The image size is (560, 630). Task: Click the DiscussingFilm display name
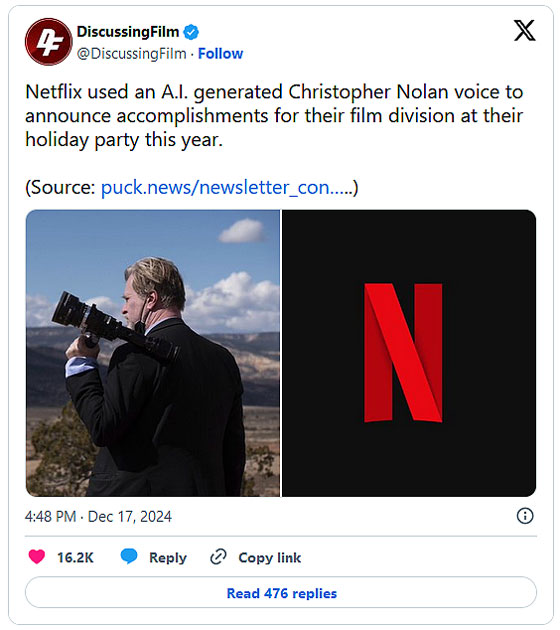(x=128, y=32)
